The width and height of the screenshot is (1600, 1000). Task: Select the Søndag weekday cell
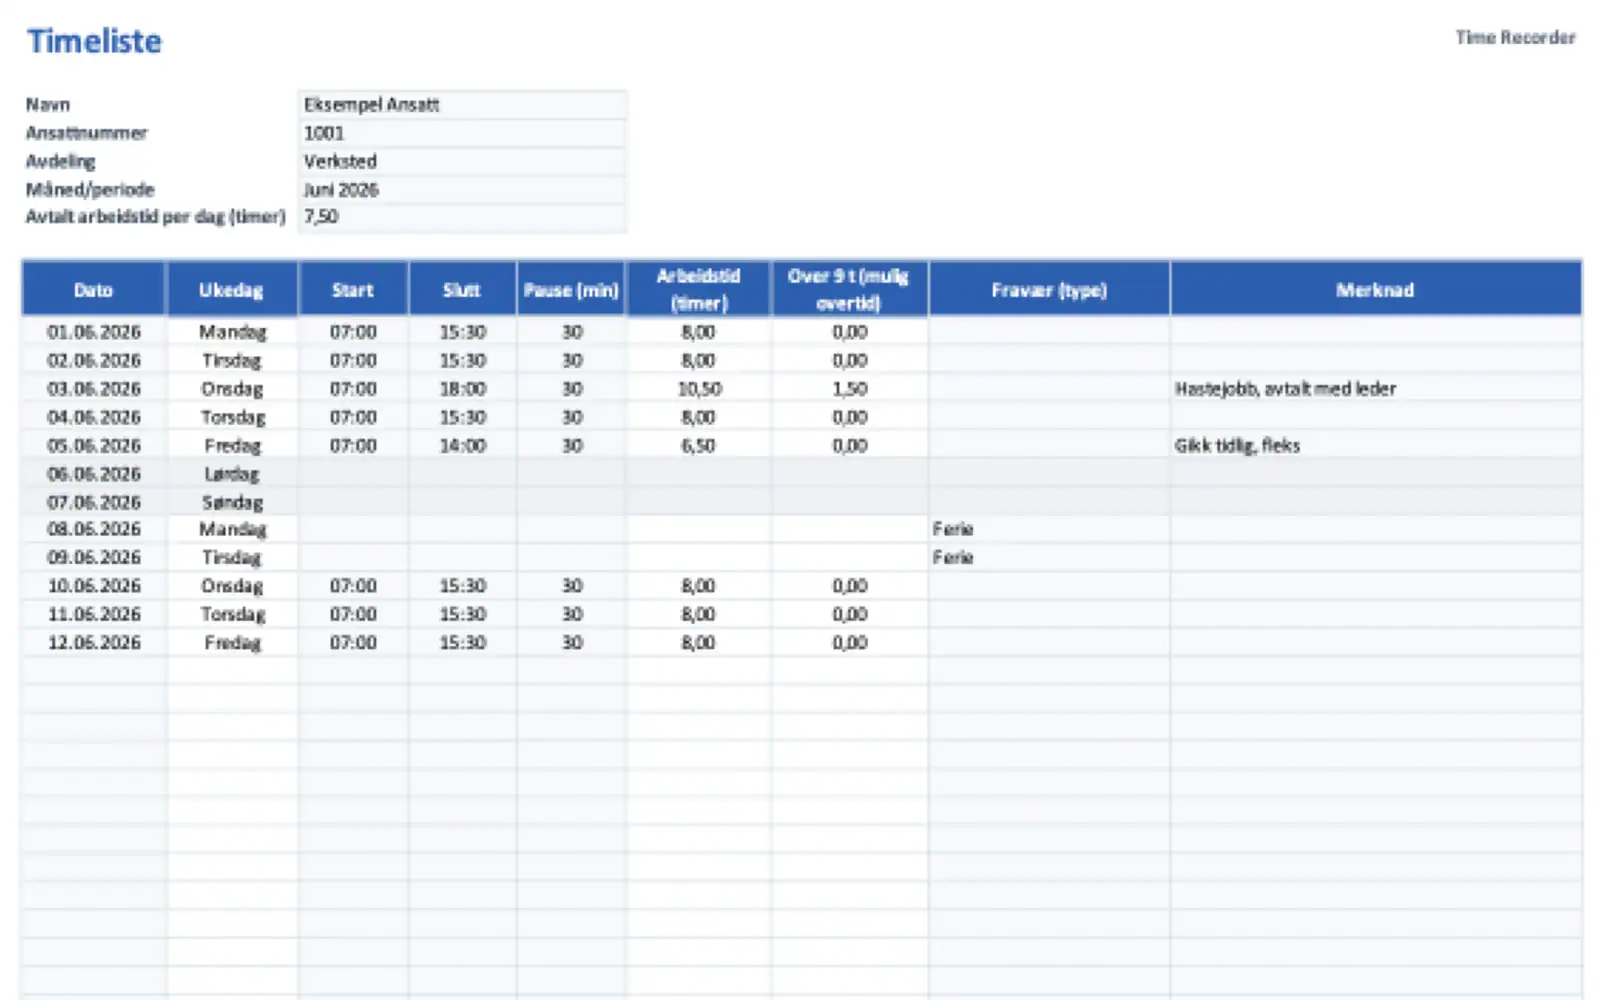point(232,502)
